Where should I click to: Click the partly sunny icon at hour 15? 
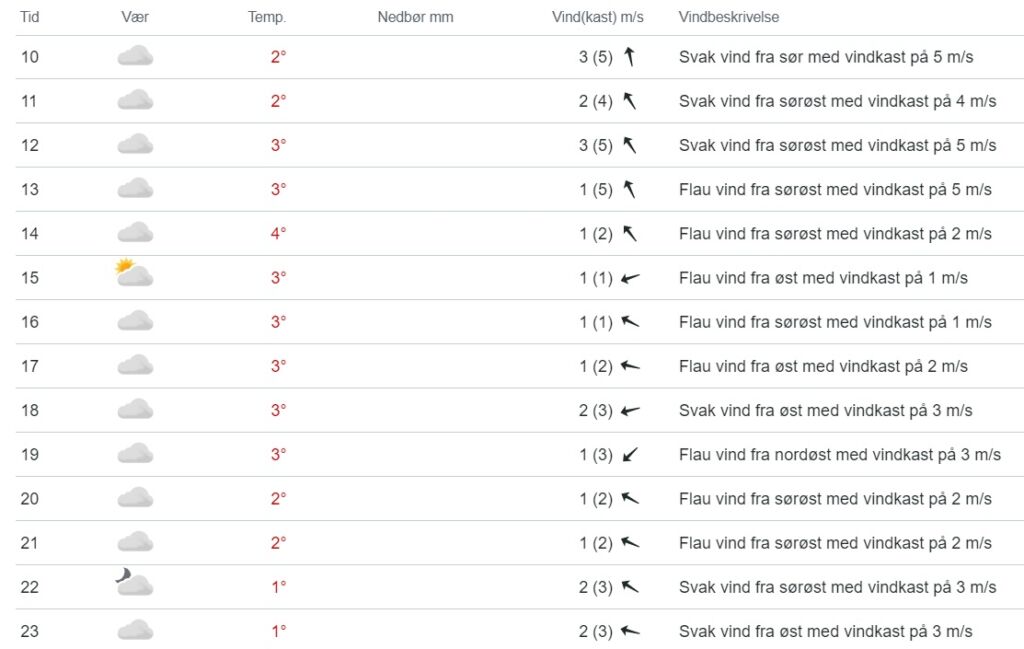point(134,273)
